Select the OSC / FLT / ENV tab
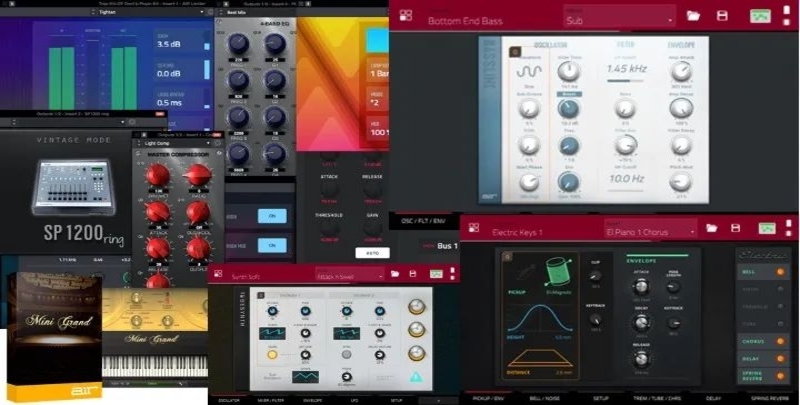The width and height of the screenshot is (800, 405). point(423,221)
